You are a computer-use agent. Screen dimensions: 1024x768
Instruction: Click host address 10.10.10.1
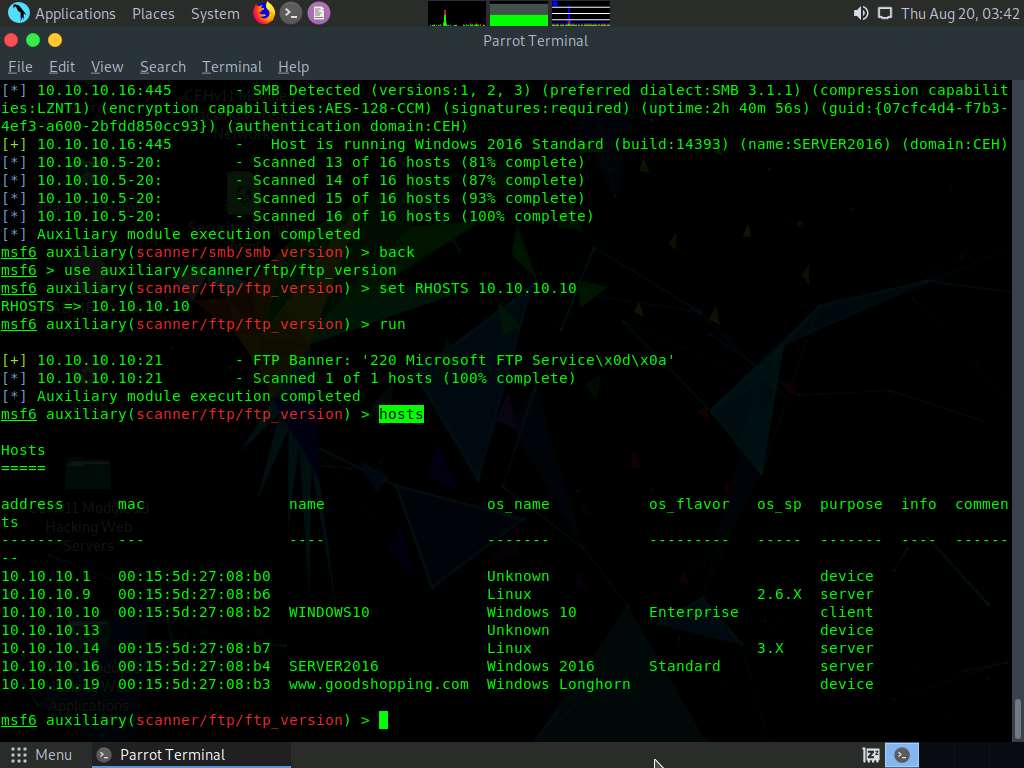click(46, 576)
